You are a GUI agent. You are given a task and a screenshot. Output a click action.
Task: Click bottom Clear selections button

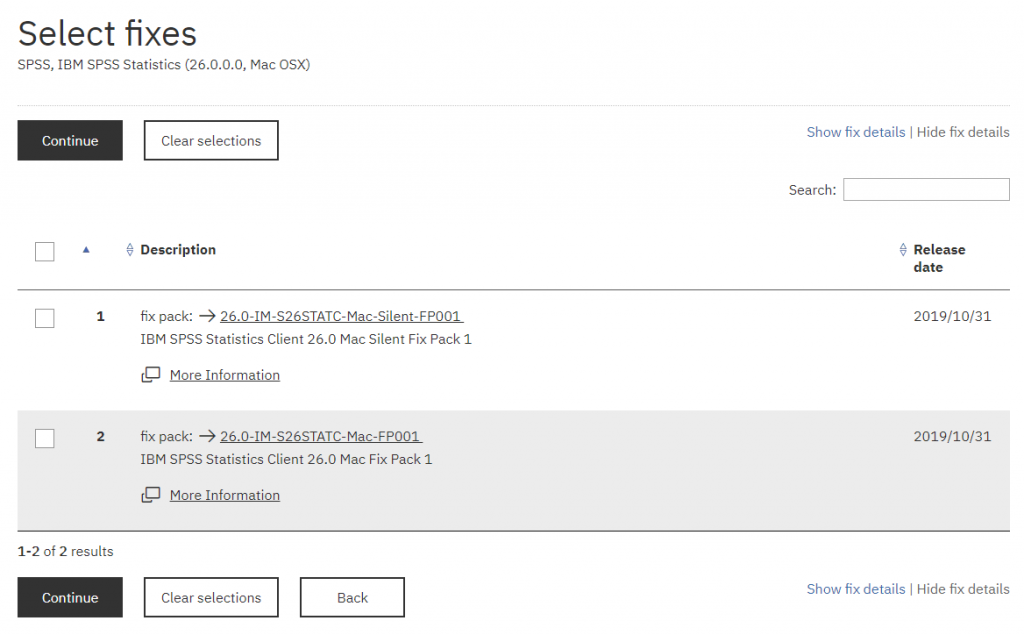[x=211, y=598]
